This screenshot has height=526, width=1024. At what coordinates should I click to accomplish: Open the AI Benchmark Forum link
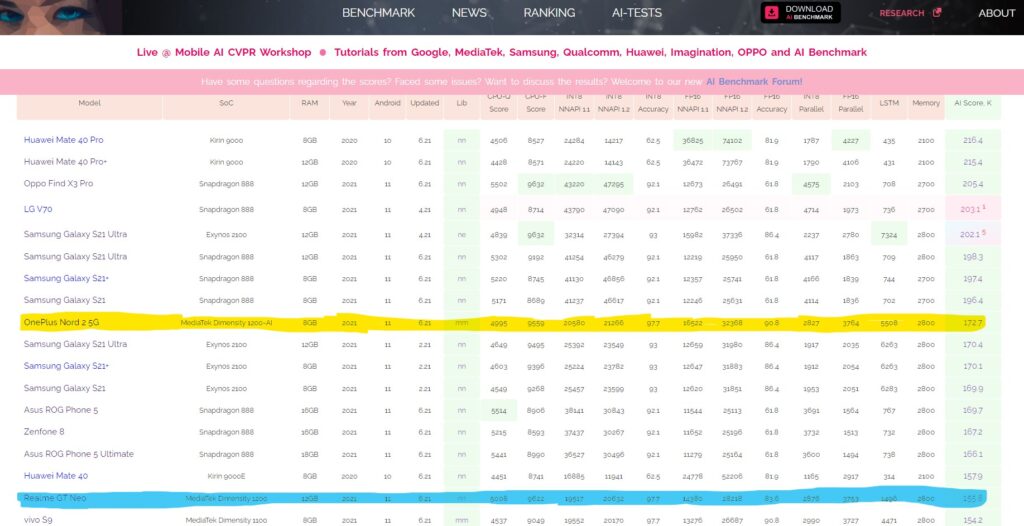click(754, 82)
